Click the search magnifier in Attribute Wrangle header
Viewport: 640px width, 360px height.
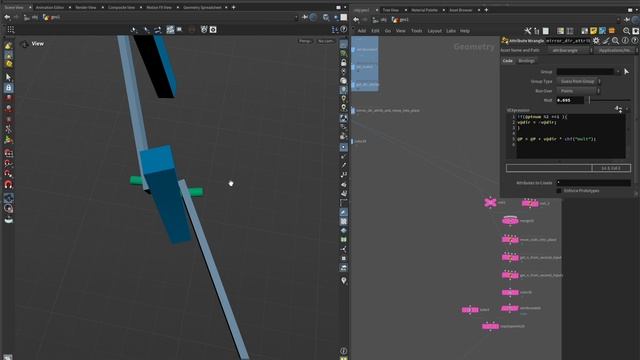coord(616,40)
